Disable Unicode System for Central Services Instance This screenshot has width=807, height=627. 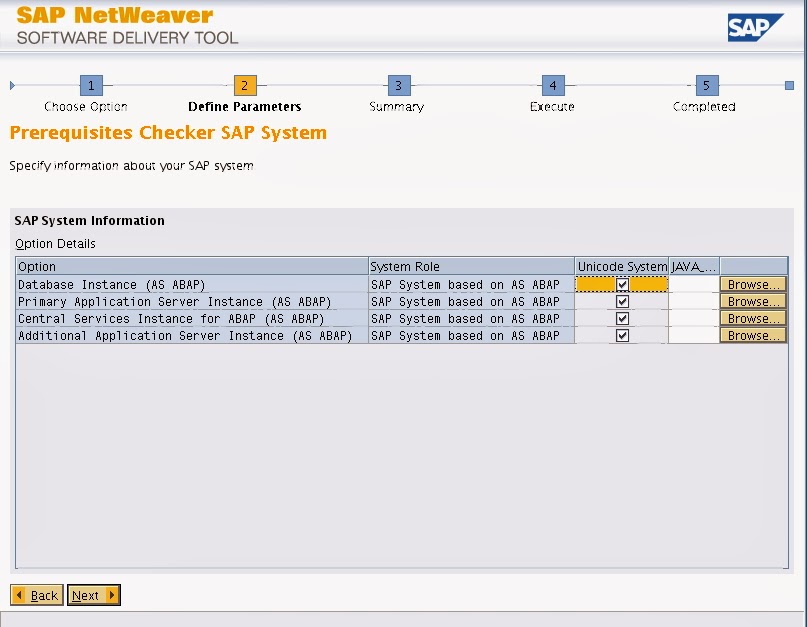621,318
